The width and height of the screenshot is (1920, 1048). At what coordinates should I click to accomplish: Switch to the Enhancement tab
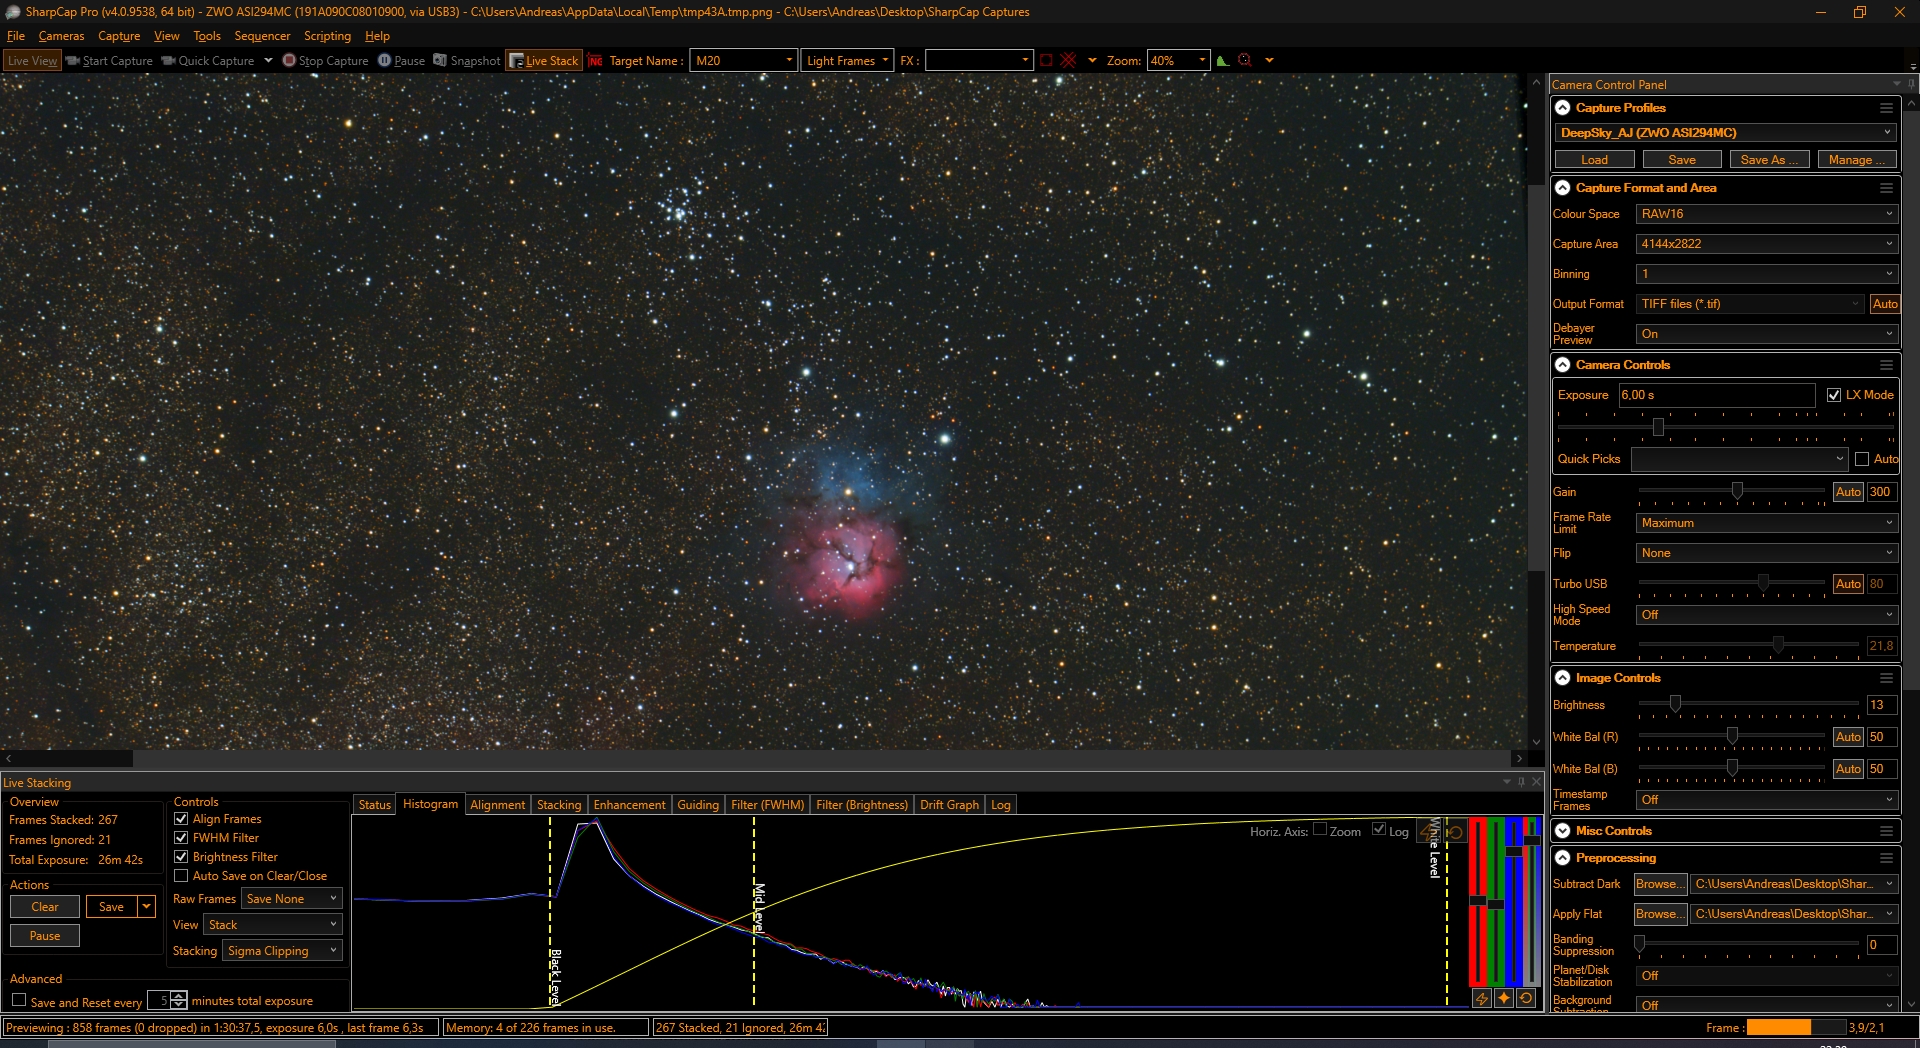[x=629, y=805]
